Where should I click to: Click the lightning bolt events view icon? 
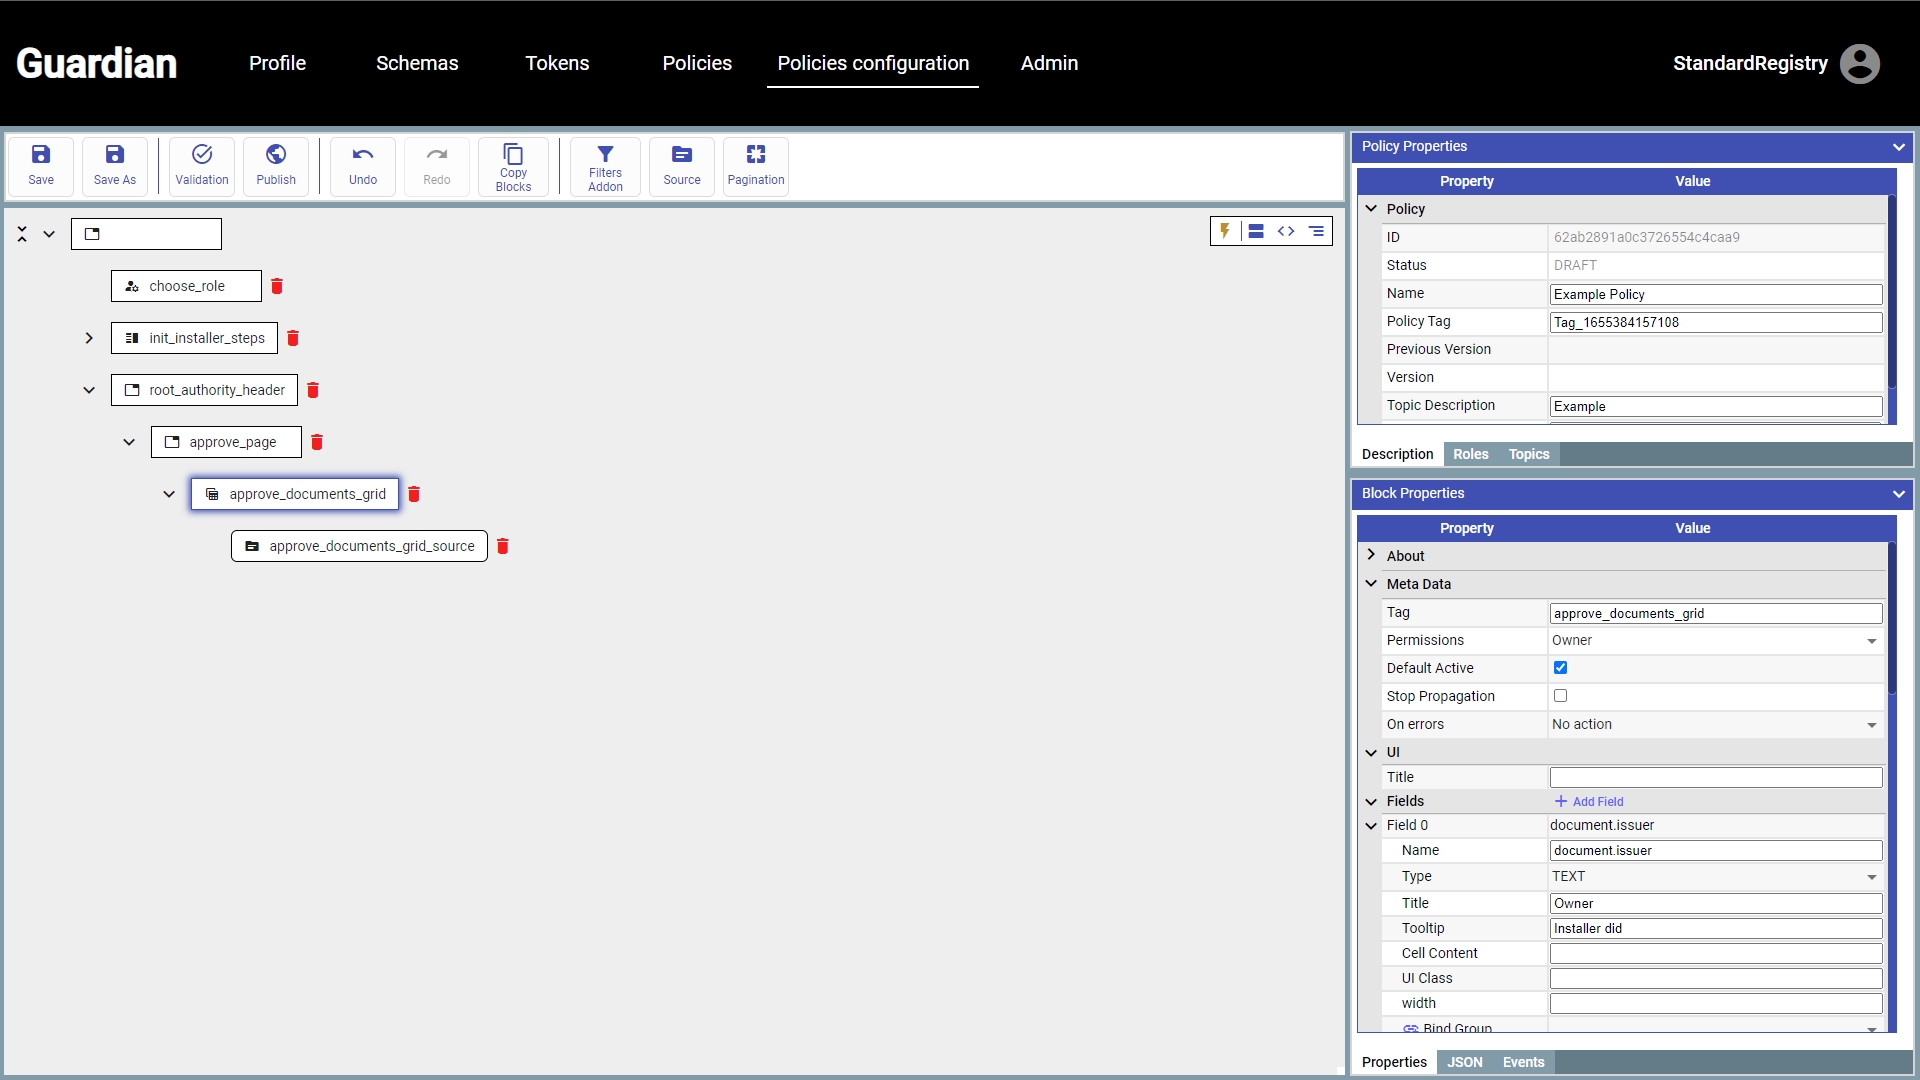coord(1225,231)
